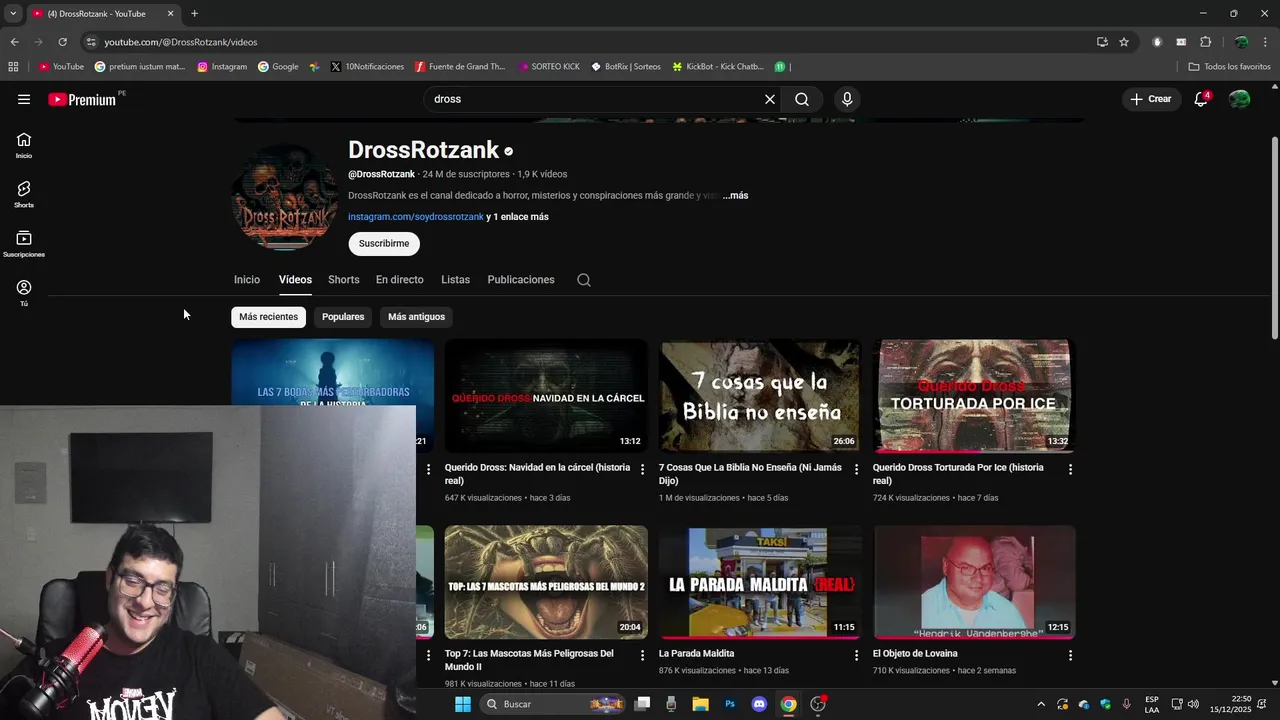This screenshot has width=1280, height=720.
Task: Open Photoshop from the taskbar
Action: [730, 704]
